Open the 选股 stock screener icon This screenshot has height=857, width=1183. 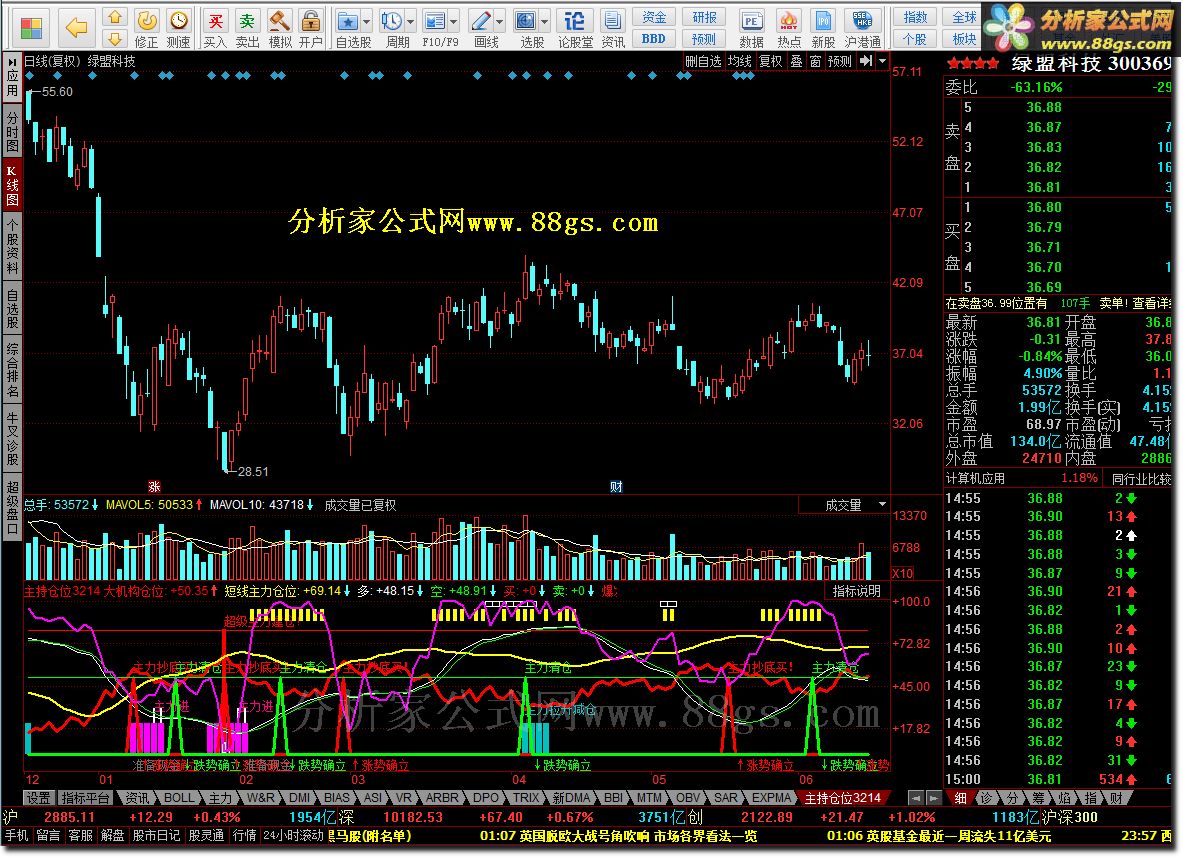[x=526, y=21]
